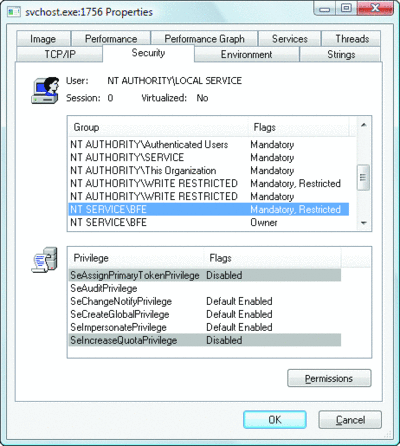Maximize the Properties window

(x=346, y=8)
